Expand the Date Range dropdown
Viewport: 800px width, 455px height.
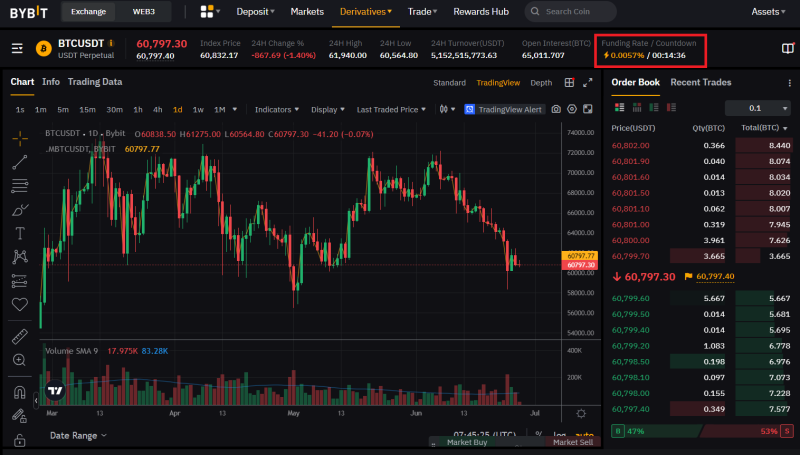(78, 436)
